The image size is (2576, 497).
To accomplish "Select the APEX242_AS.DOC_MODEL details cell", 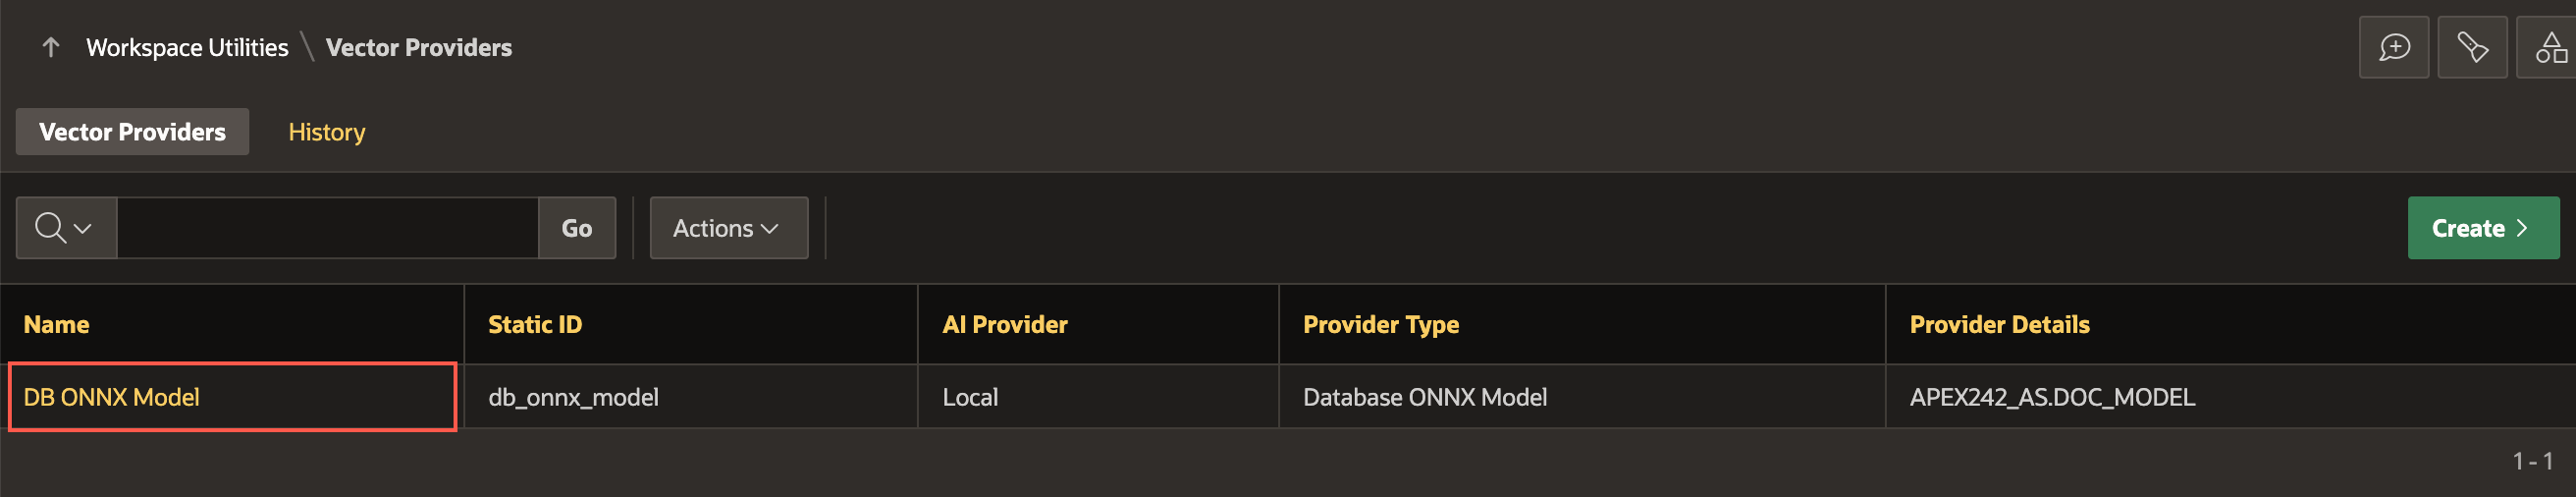I will (2230, 397).
